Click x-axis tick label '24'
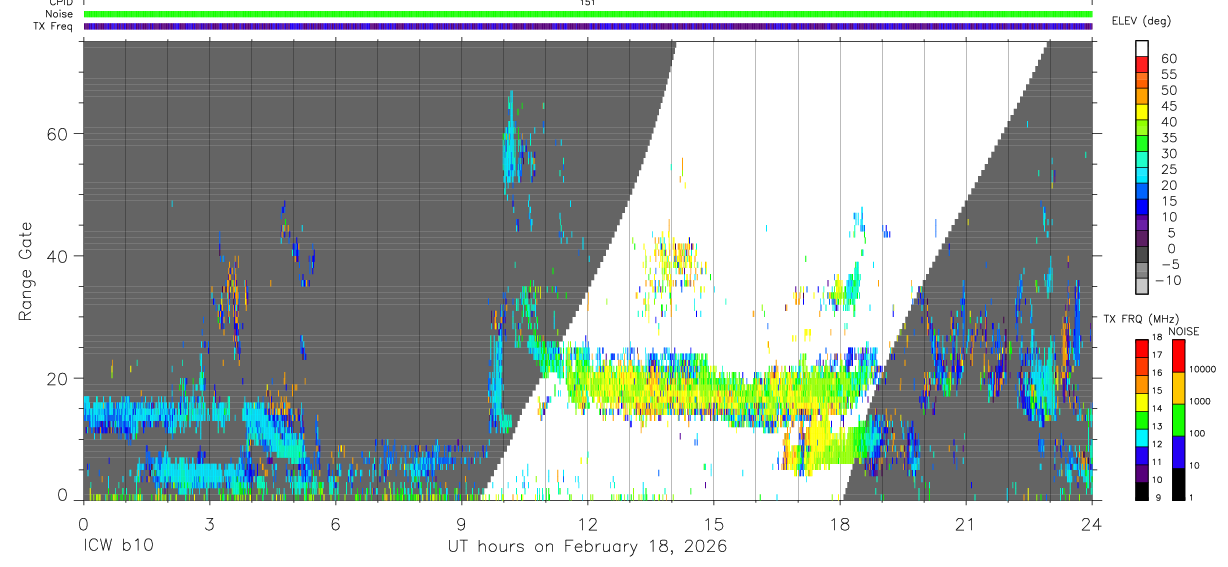 coord(1091,523)
